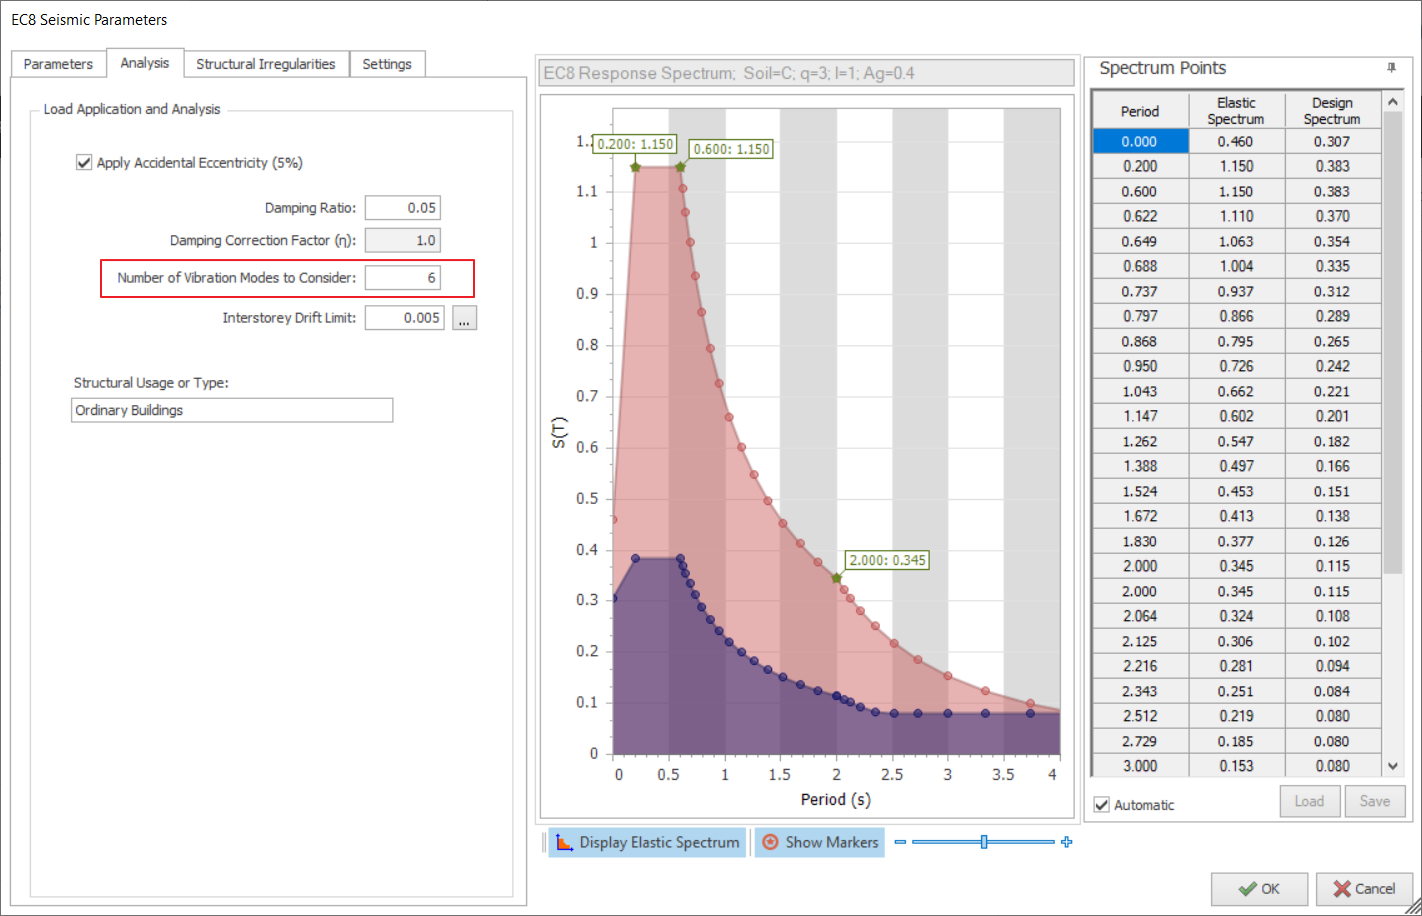Select the Period cell 0.622
Image resolution: width=1422 pixels, height=916 pixels.
[1140, 216]
